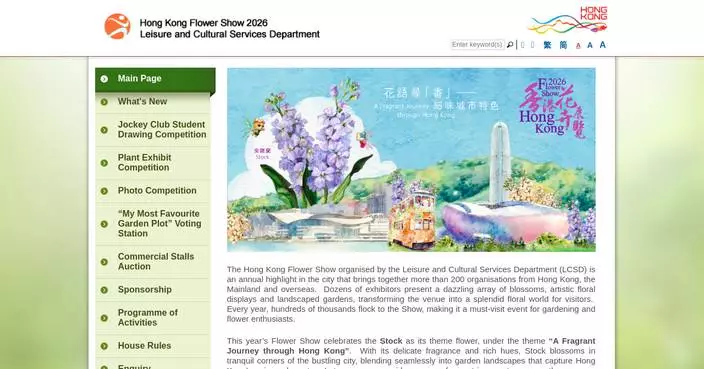The width and height of the screenshot is (704, 369).
Task: Select the largest text size A
Action: [603, 44]
